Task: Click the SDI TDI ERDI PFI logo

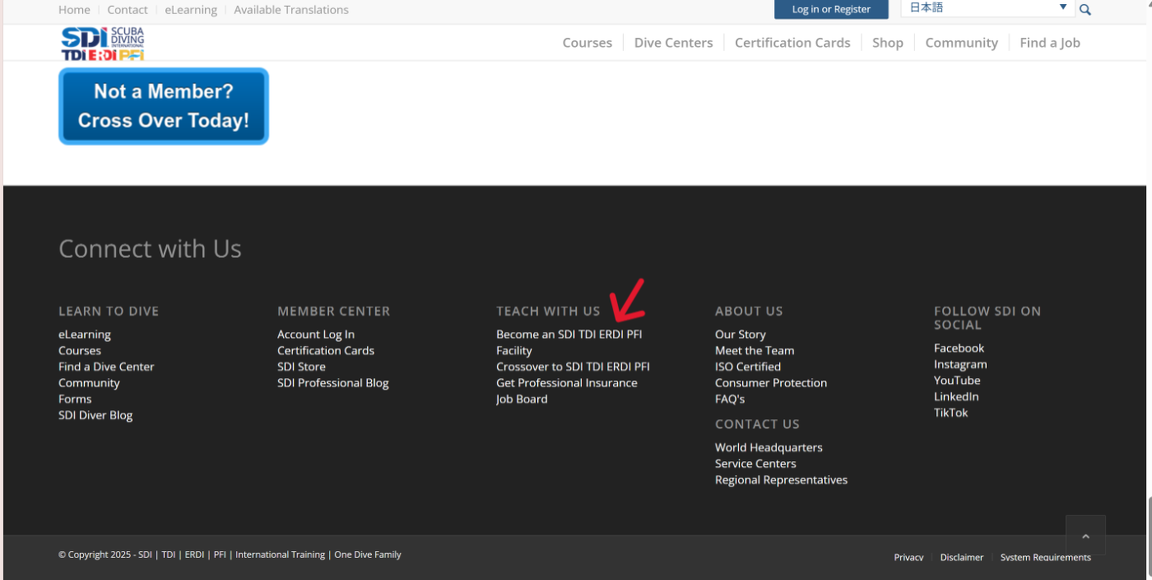Action: tap(103, 43)
